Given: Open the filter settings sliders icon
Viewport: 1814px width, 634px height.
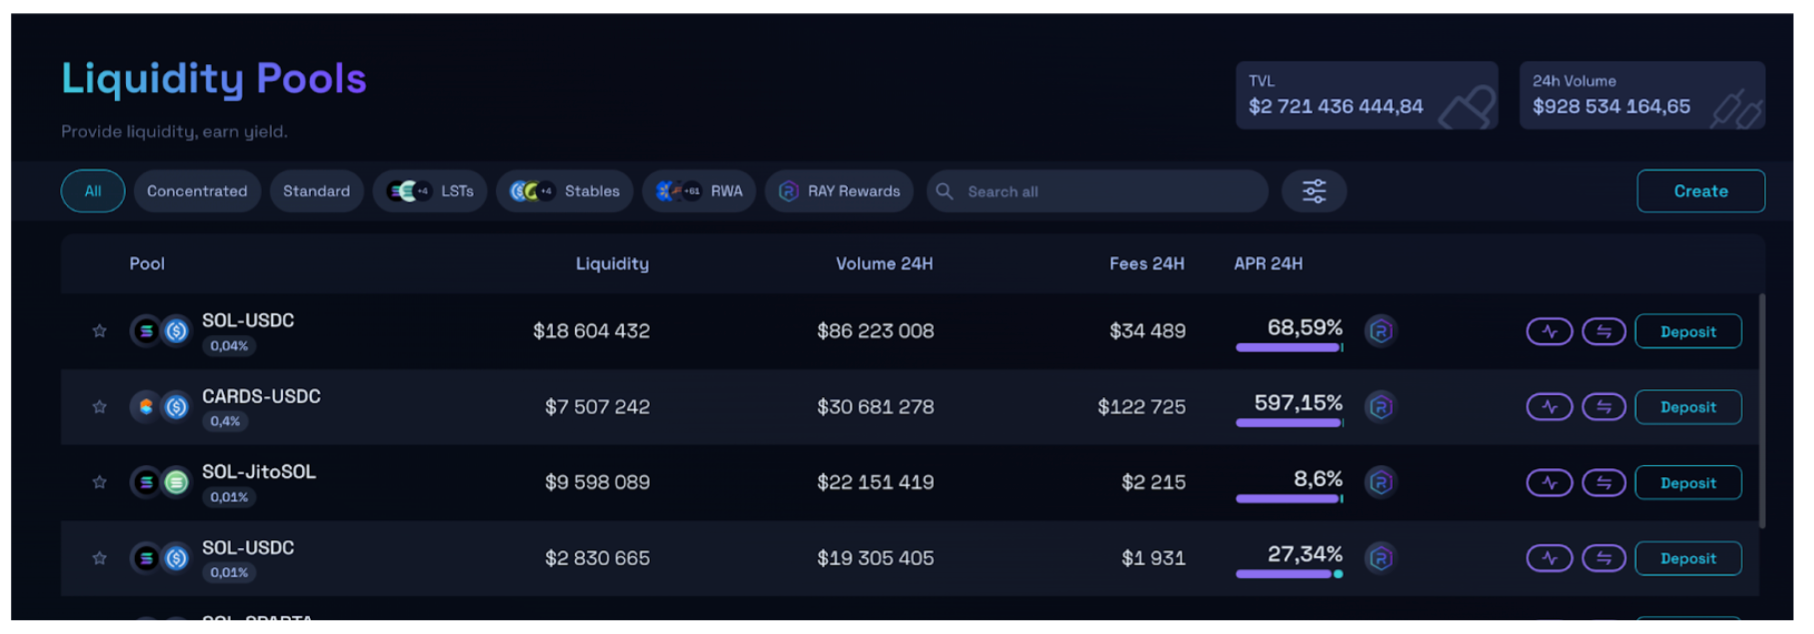Looking at the screenshot, I should [1313, 191].
